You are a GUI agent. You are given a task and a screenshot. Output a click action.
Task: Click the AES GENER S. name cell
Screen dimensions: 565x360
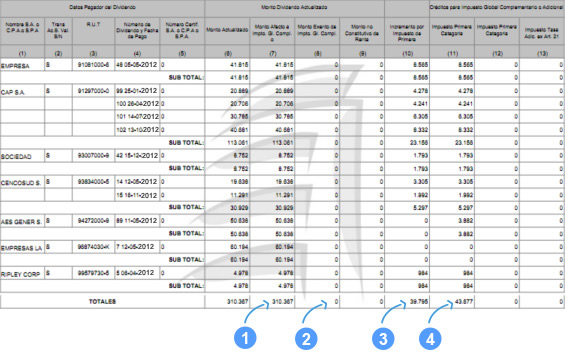tap(22, 221)
